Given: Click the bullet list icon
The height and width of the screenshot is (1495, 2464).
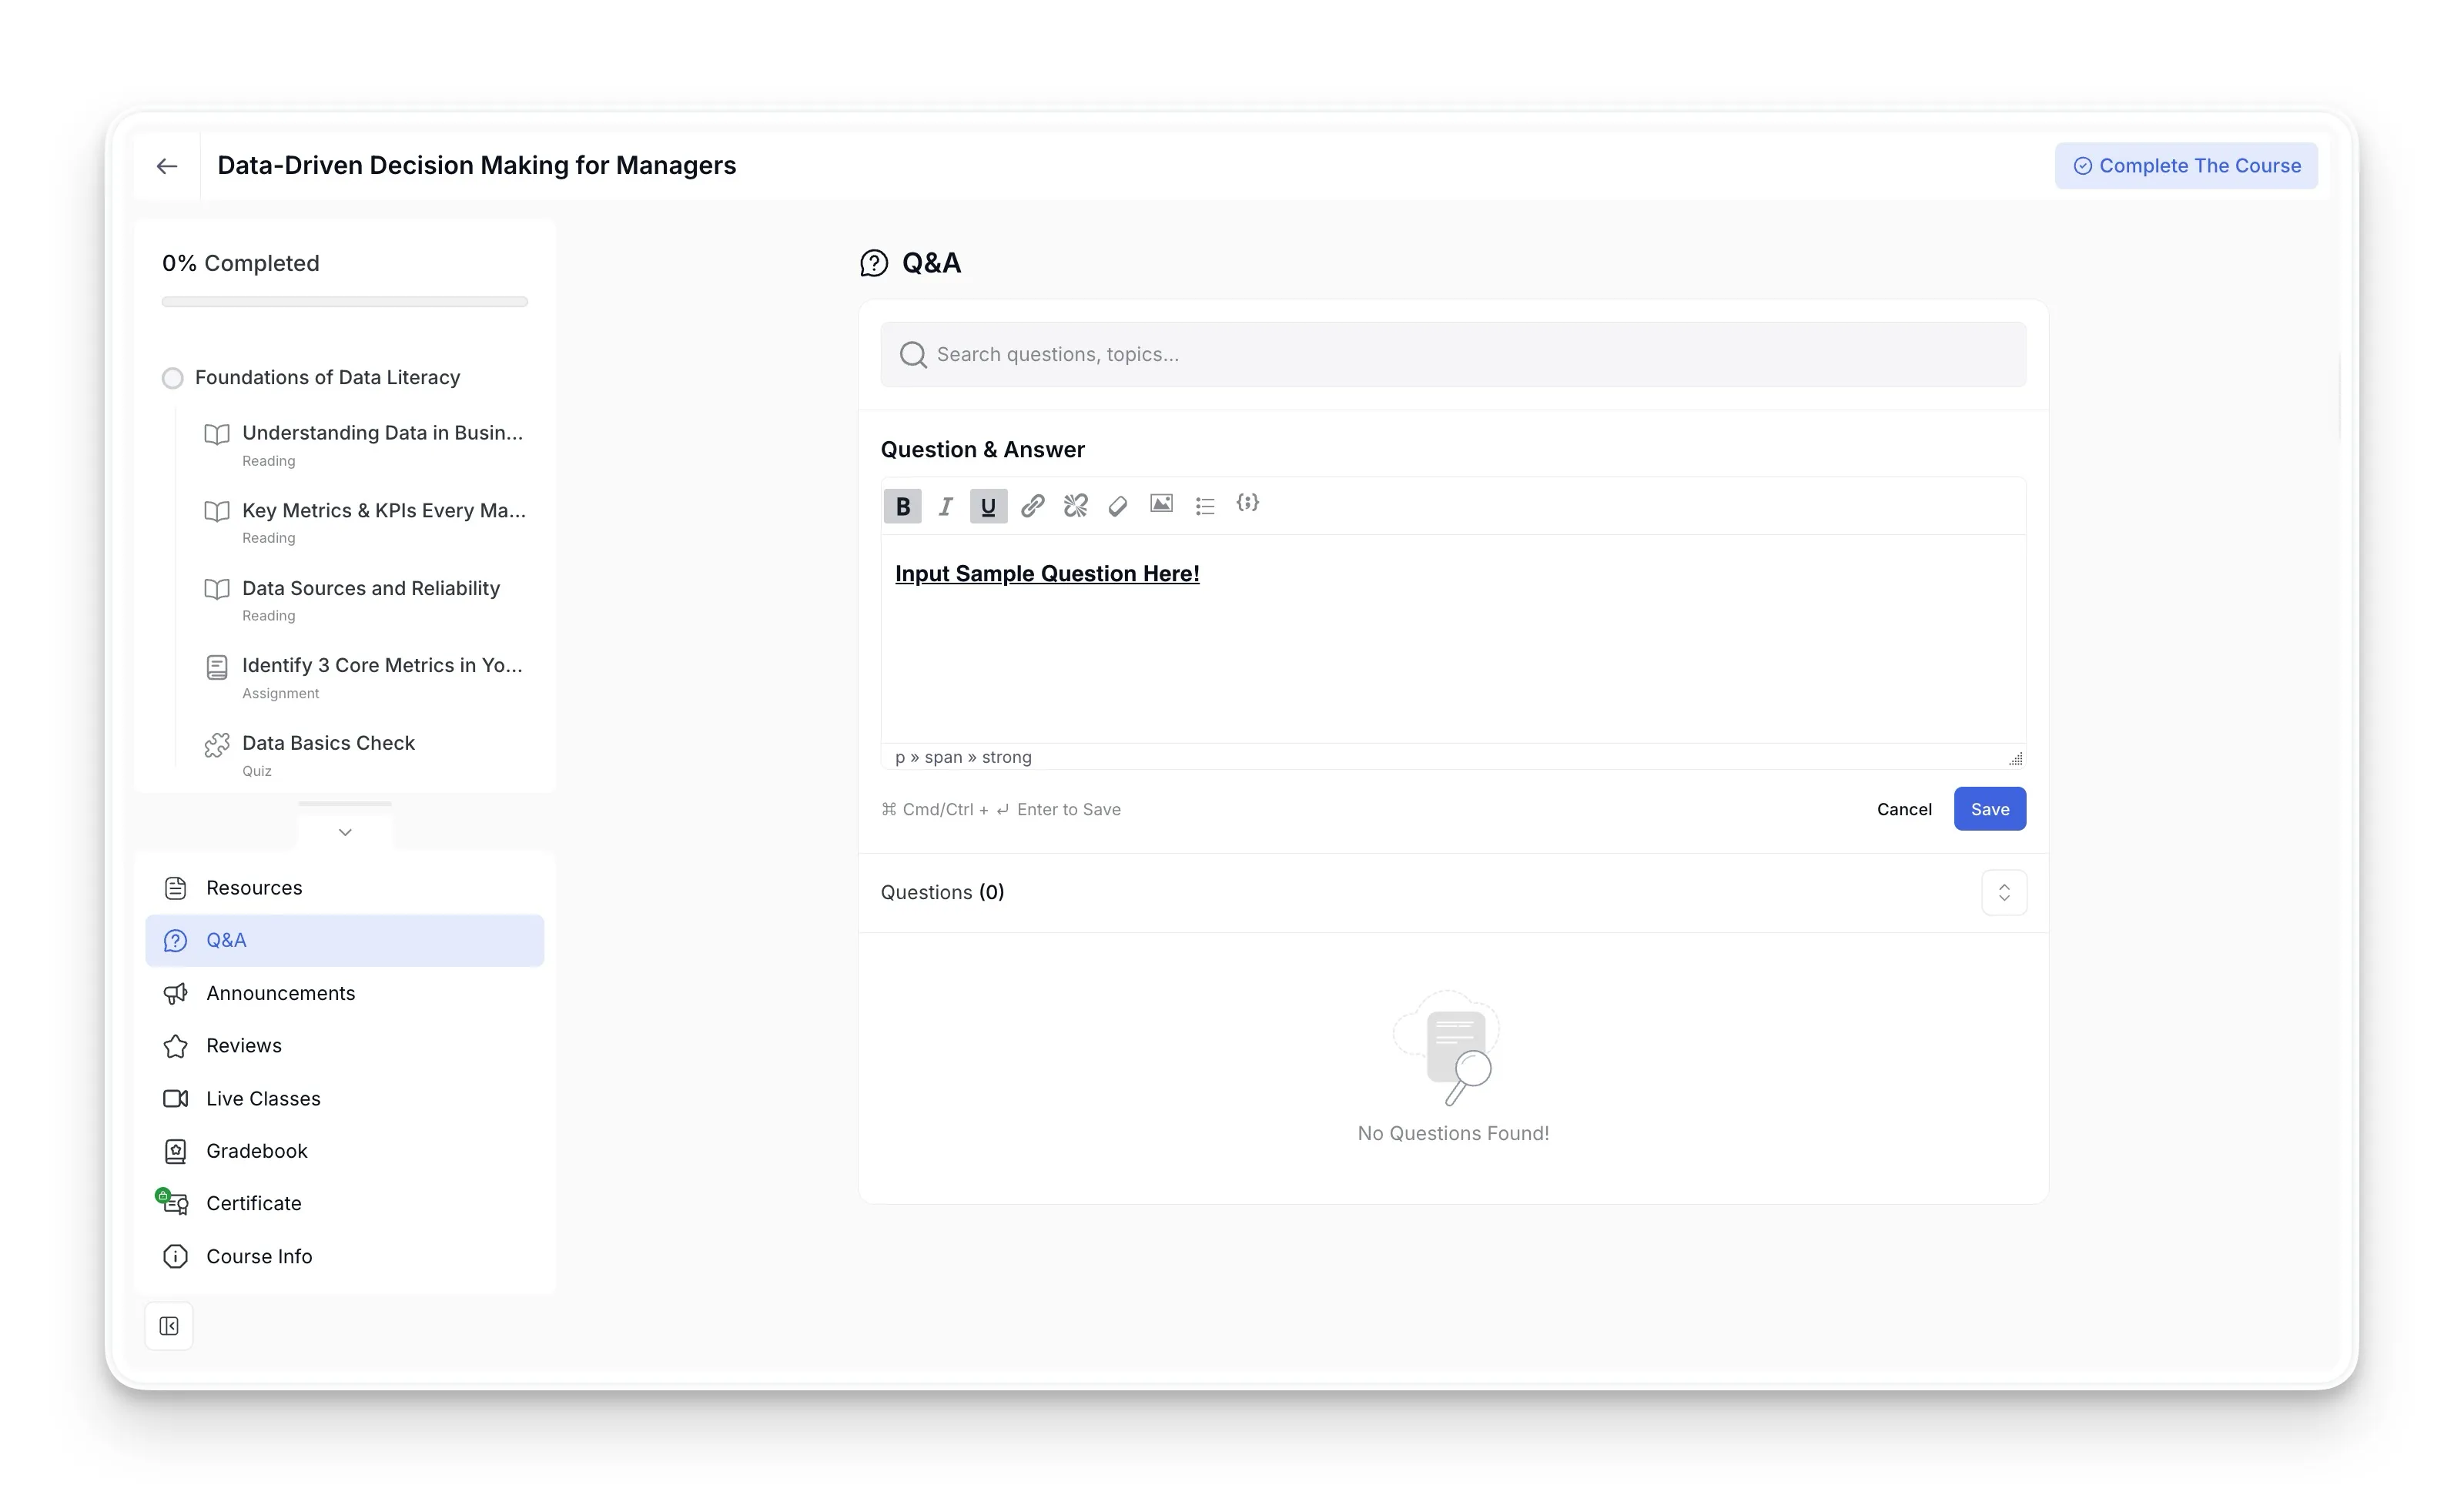Looking at the screenshot, I should pyautogui.click(x=1205, y=506).
